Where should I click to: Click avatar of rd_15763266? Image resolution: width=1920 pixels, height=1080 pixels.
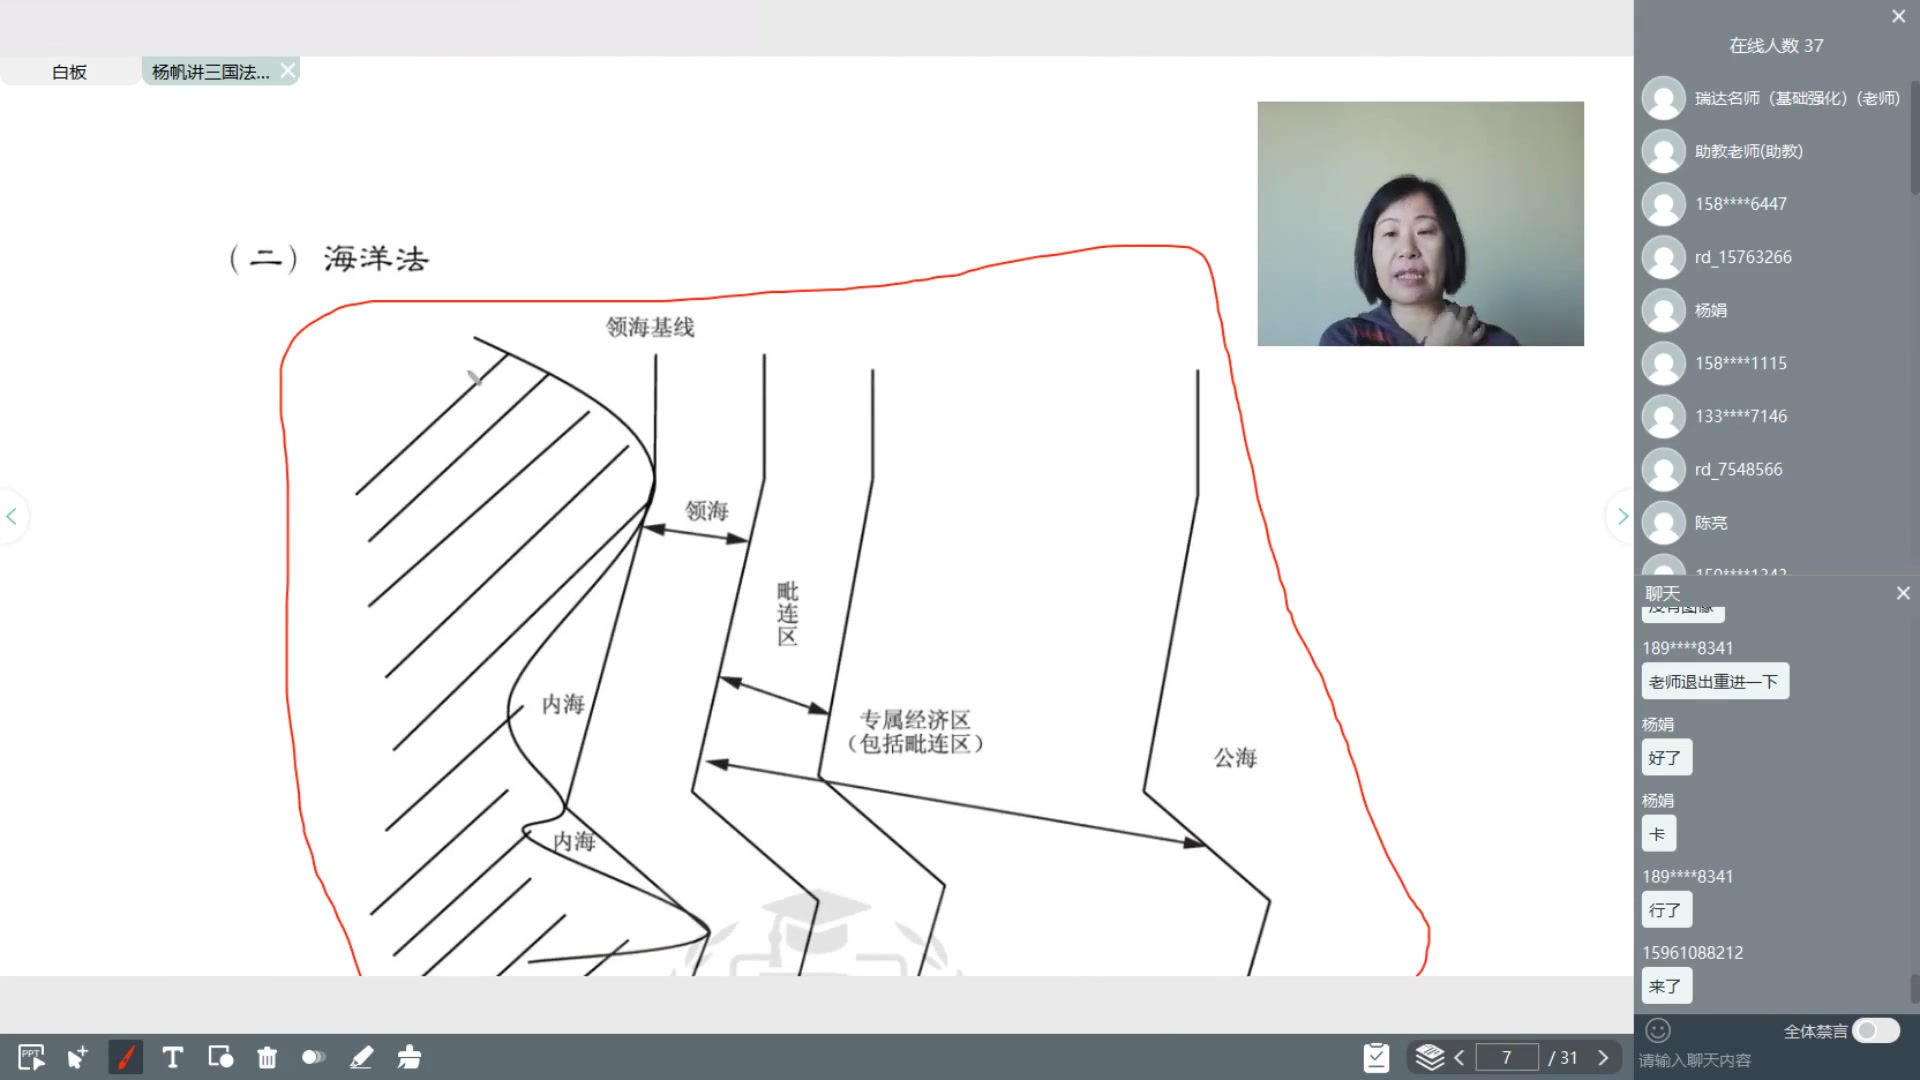point(1664,257)
